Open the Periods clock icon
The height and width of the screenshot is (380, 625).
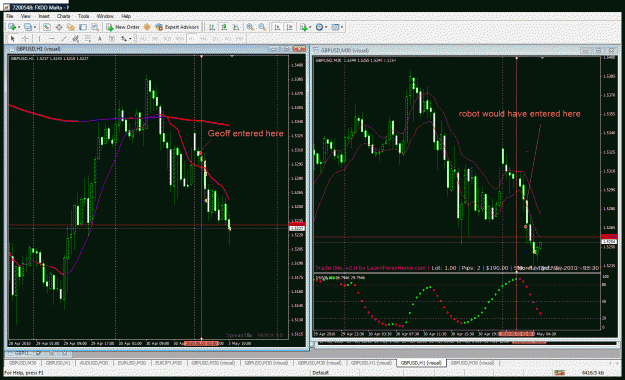point(319,27)
